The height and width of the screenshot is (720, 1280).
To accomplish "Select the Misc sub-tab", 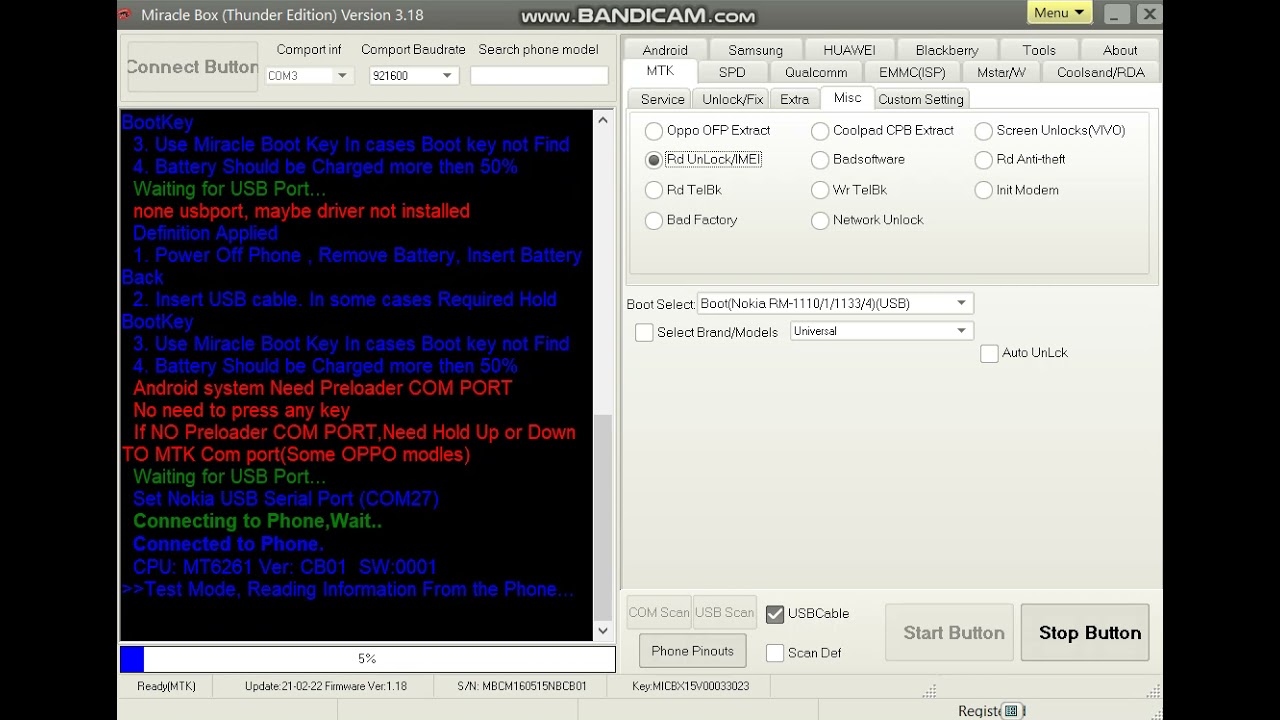I will (847, 98).
